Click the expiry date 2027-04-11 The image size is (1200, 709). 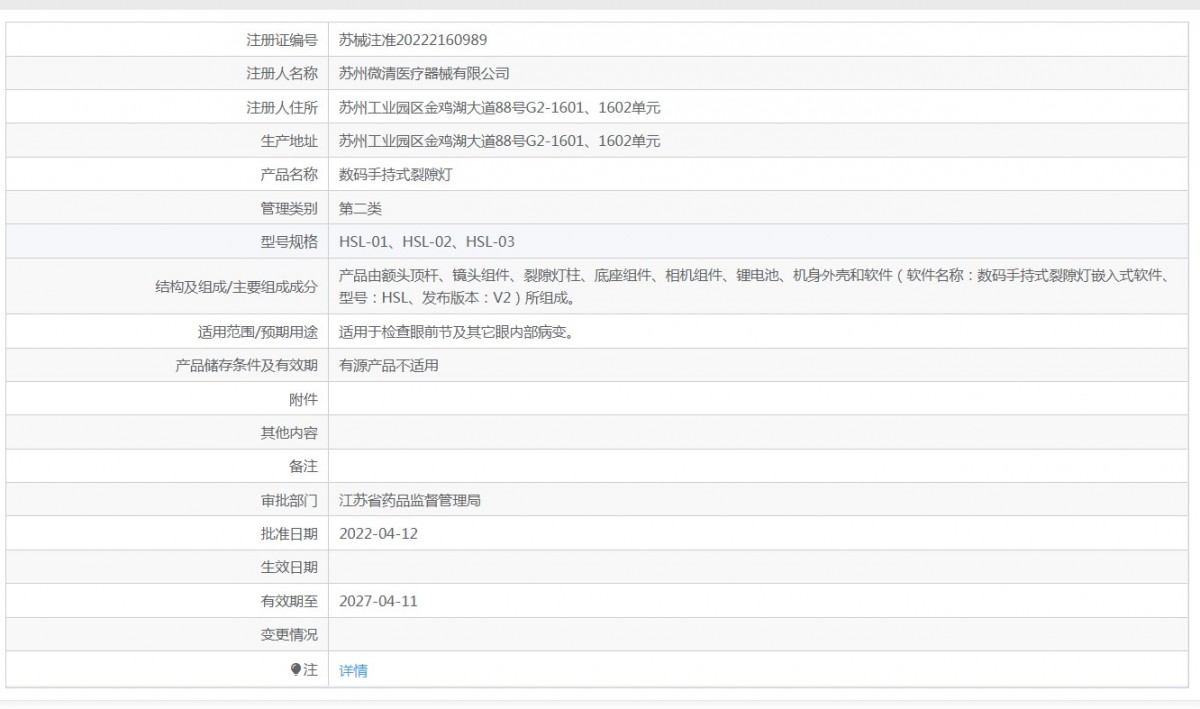click(x=379, y=602)
